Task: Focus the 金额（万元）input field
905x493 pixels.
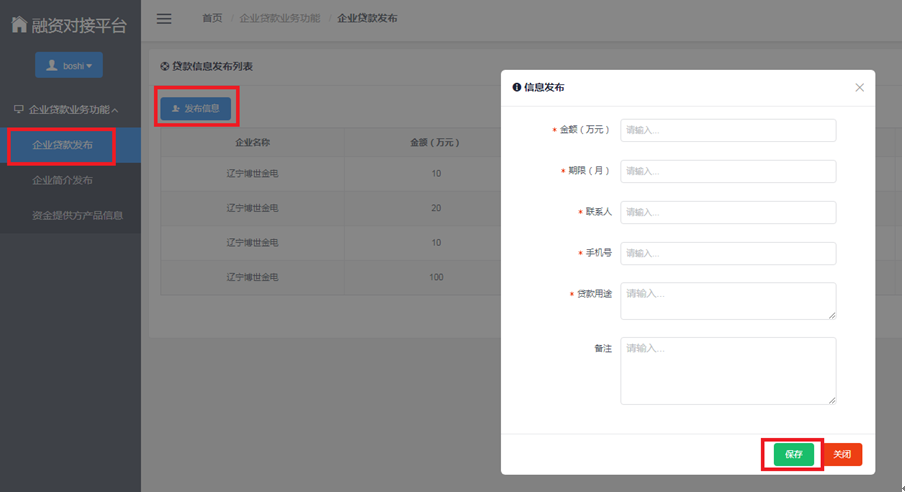Action: [x=727, y=130]
